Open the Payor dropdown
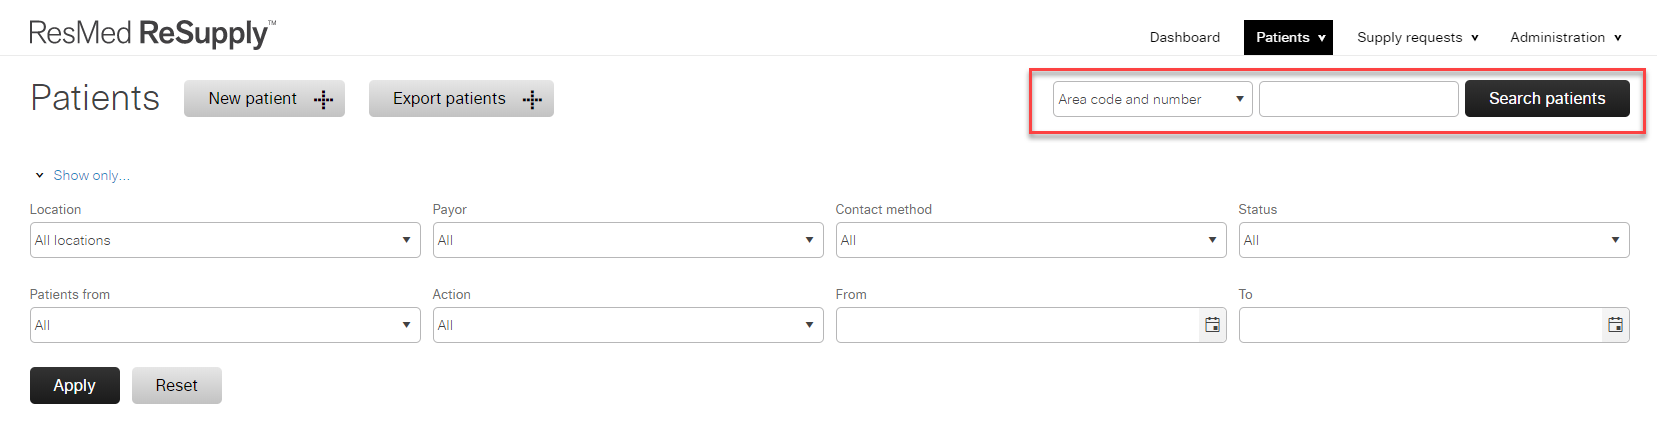This screenshot has height=424, width=1657. tap(628, 240)
